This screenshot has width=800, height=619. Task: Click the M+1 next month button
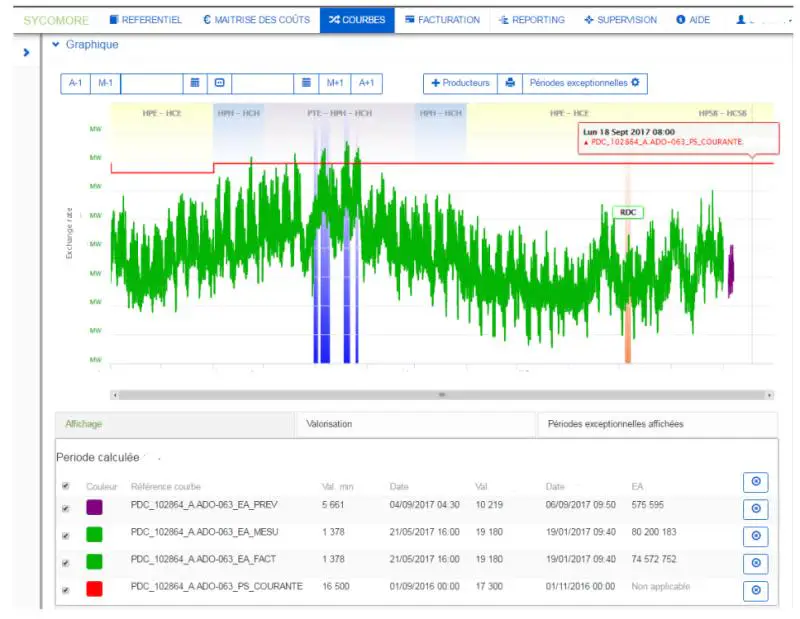(x=335, y=83)
